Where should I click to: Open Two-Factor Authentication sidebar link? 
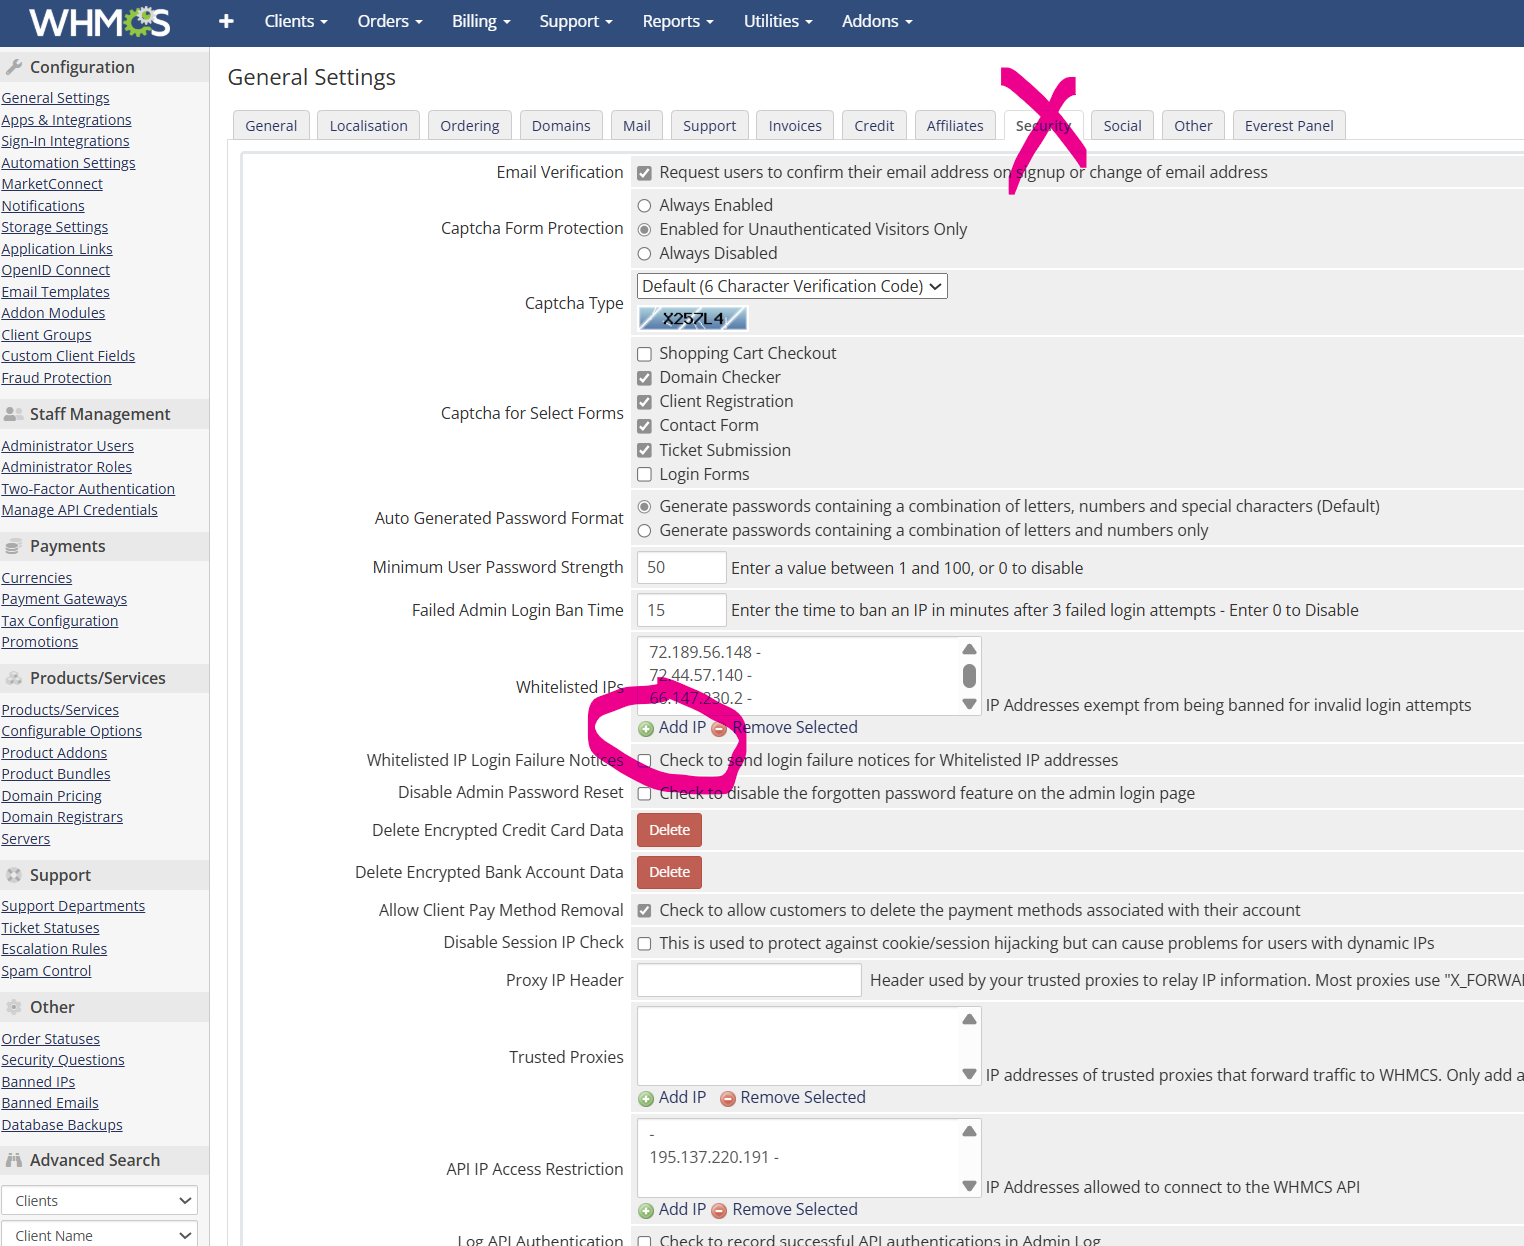[88, 489]
